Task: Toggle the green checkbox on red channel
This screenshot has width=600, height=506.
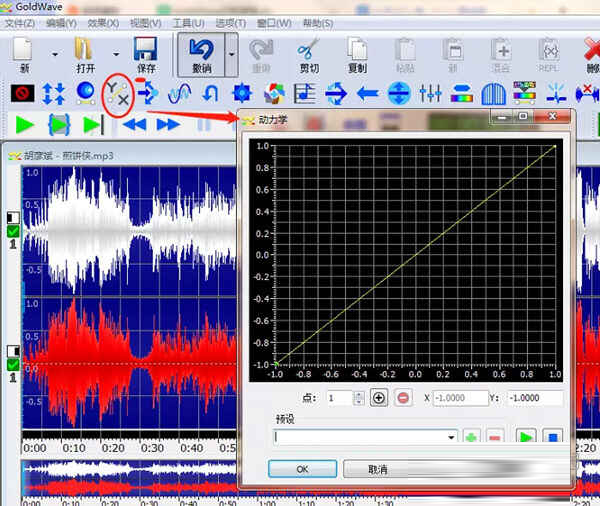Action: click(x=13, y=364)
